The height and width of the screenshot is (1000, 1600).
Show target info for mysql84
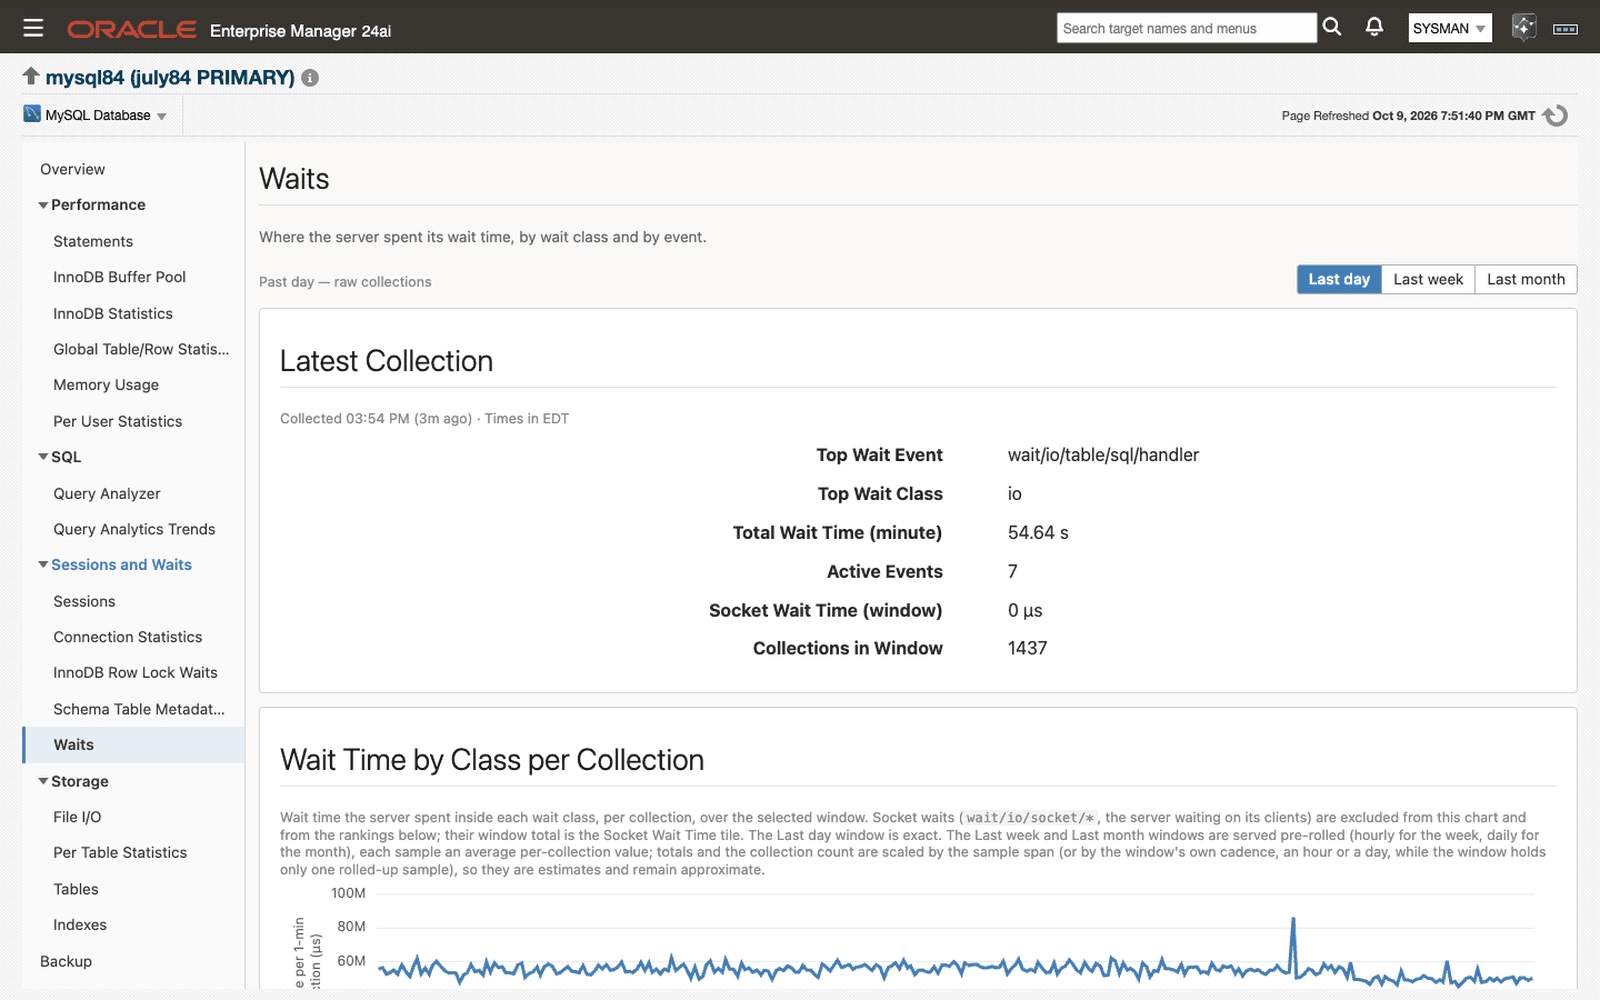click(310, 78)
